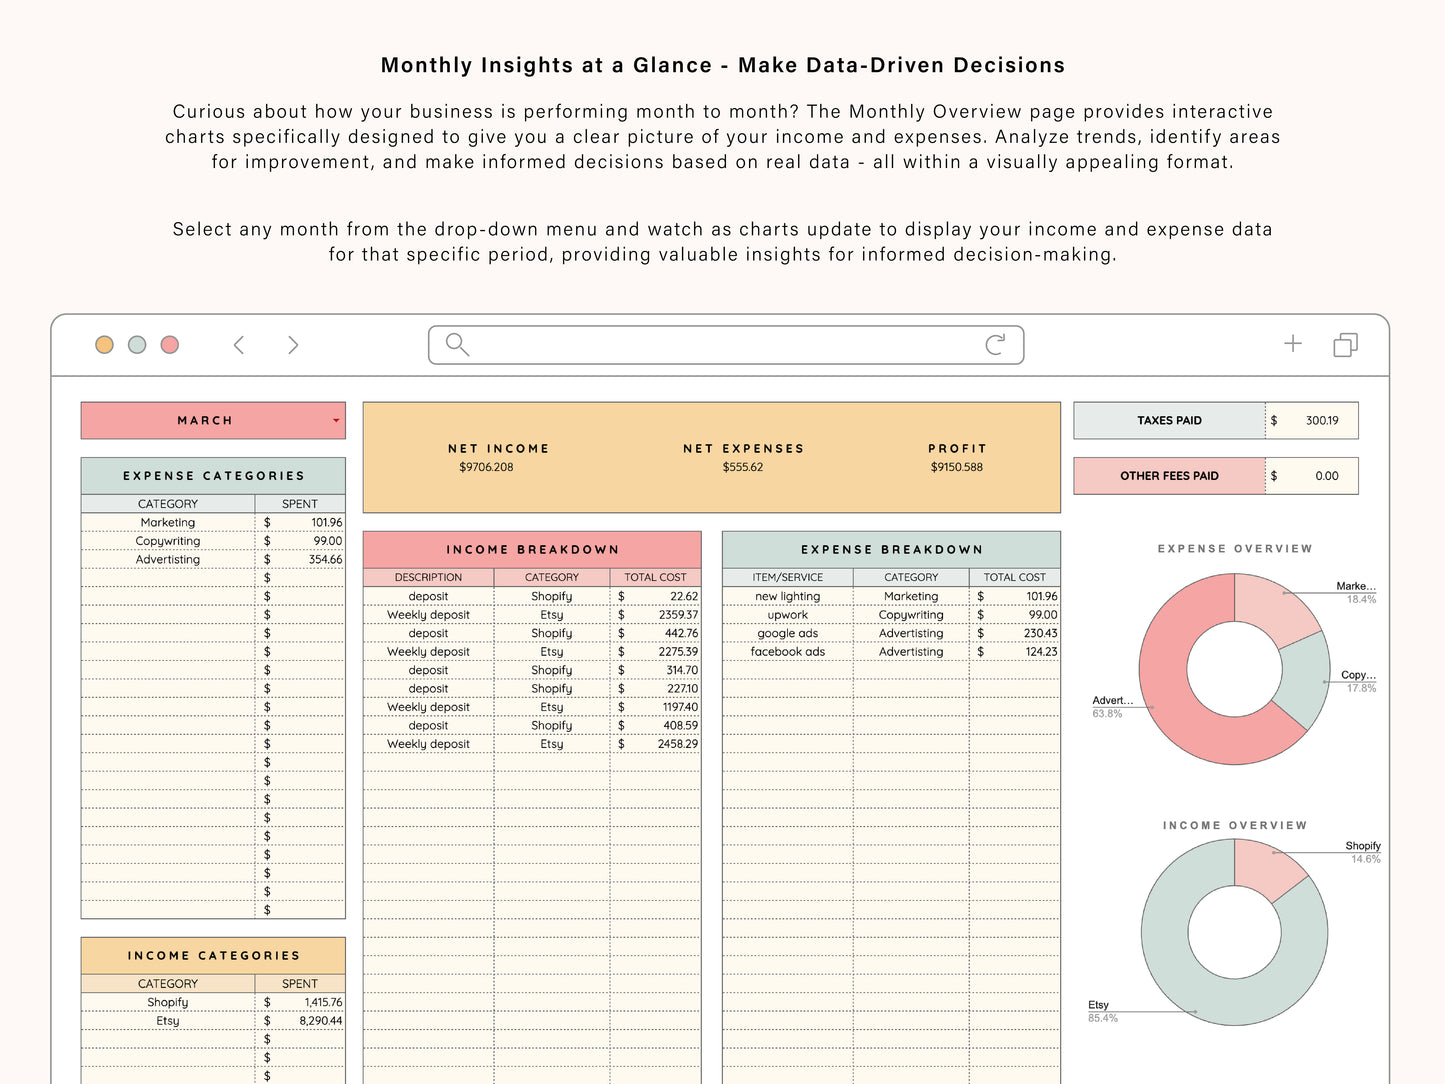Click the Expense Breakdown table header
Image resolution: width=1445 pixels, height=1084 pixels.
891,550
